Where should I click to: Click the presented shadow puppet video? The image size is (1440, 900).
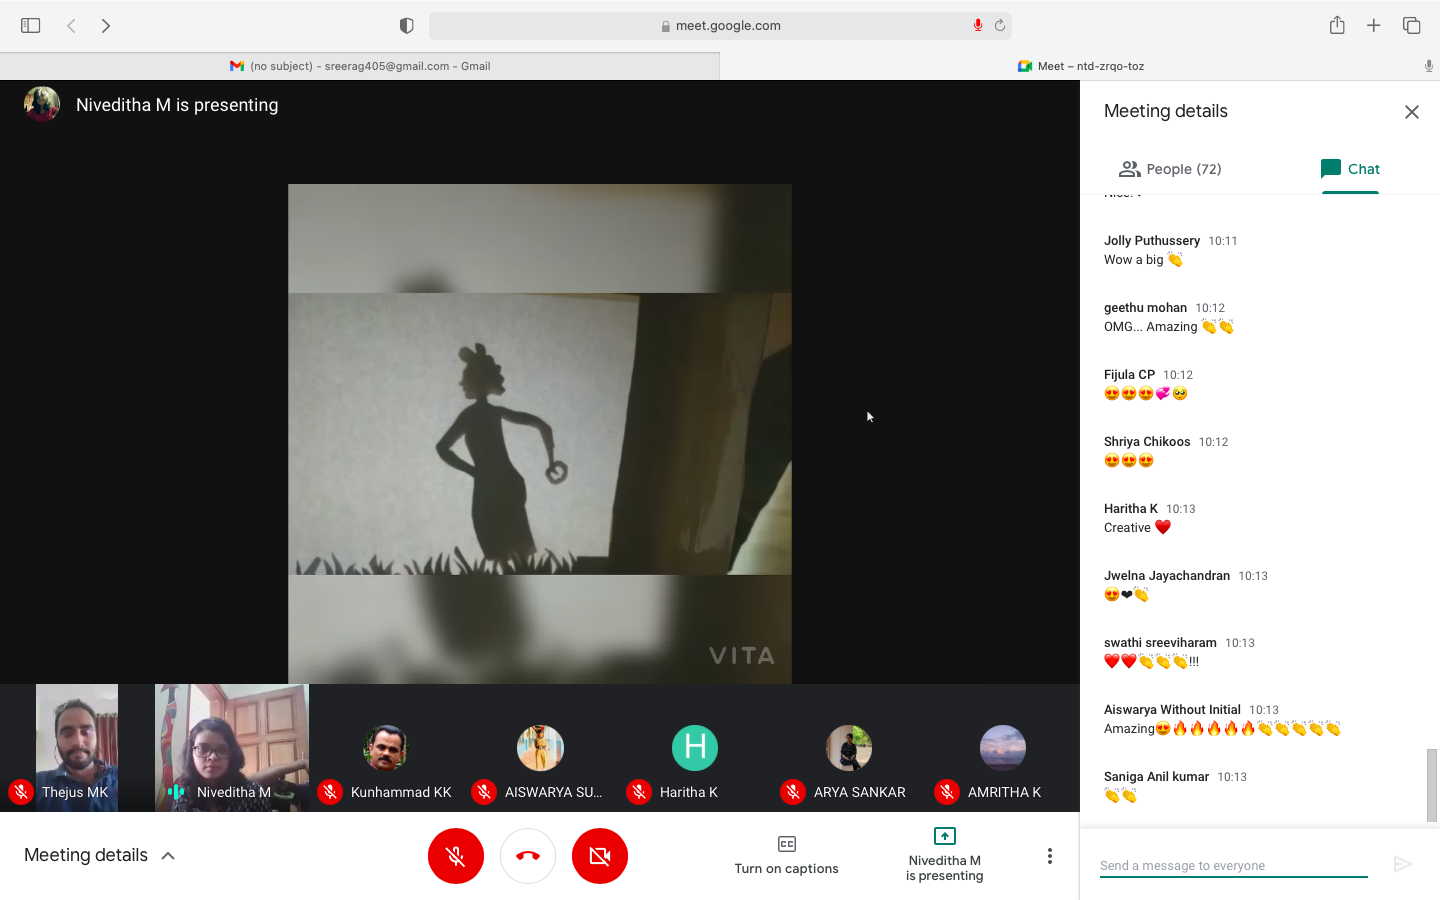tap(540, 433)
